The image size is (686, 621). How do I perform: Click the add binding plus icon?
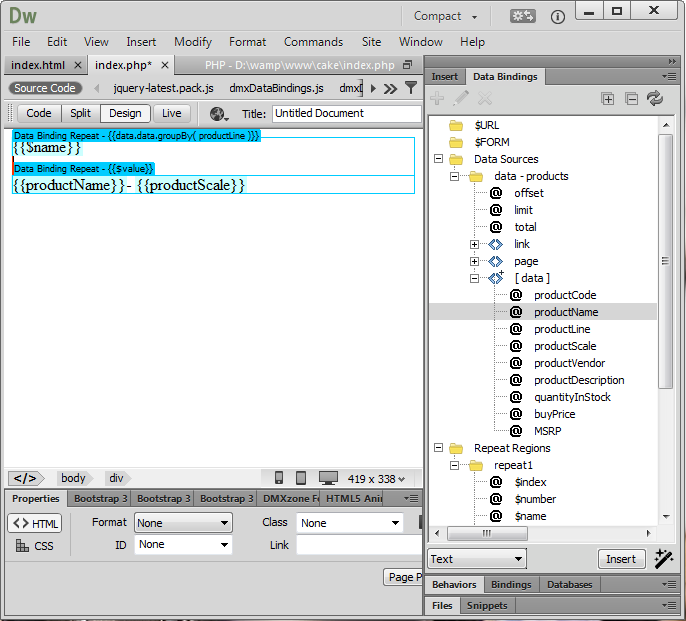(437, 98)
